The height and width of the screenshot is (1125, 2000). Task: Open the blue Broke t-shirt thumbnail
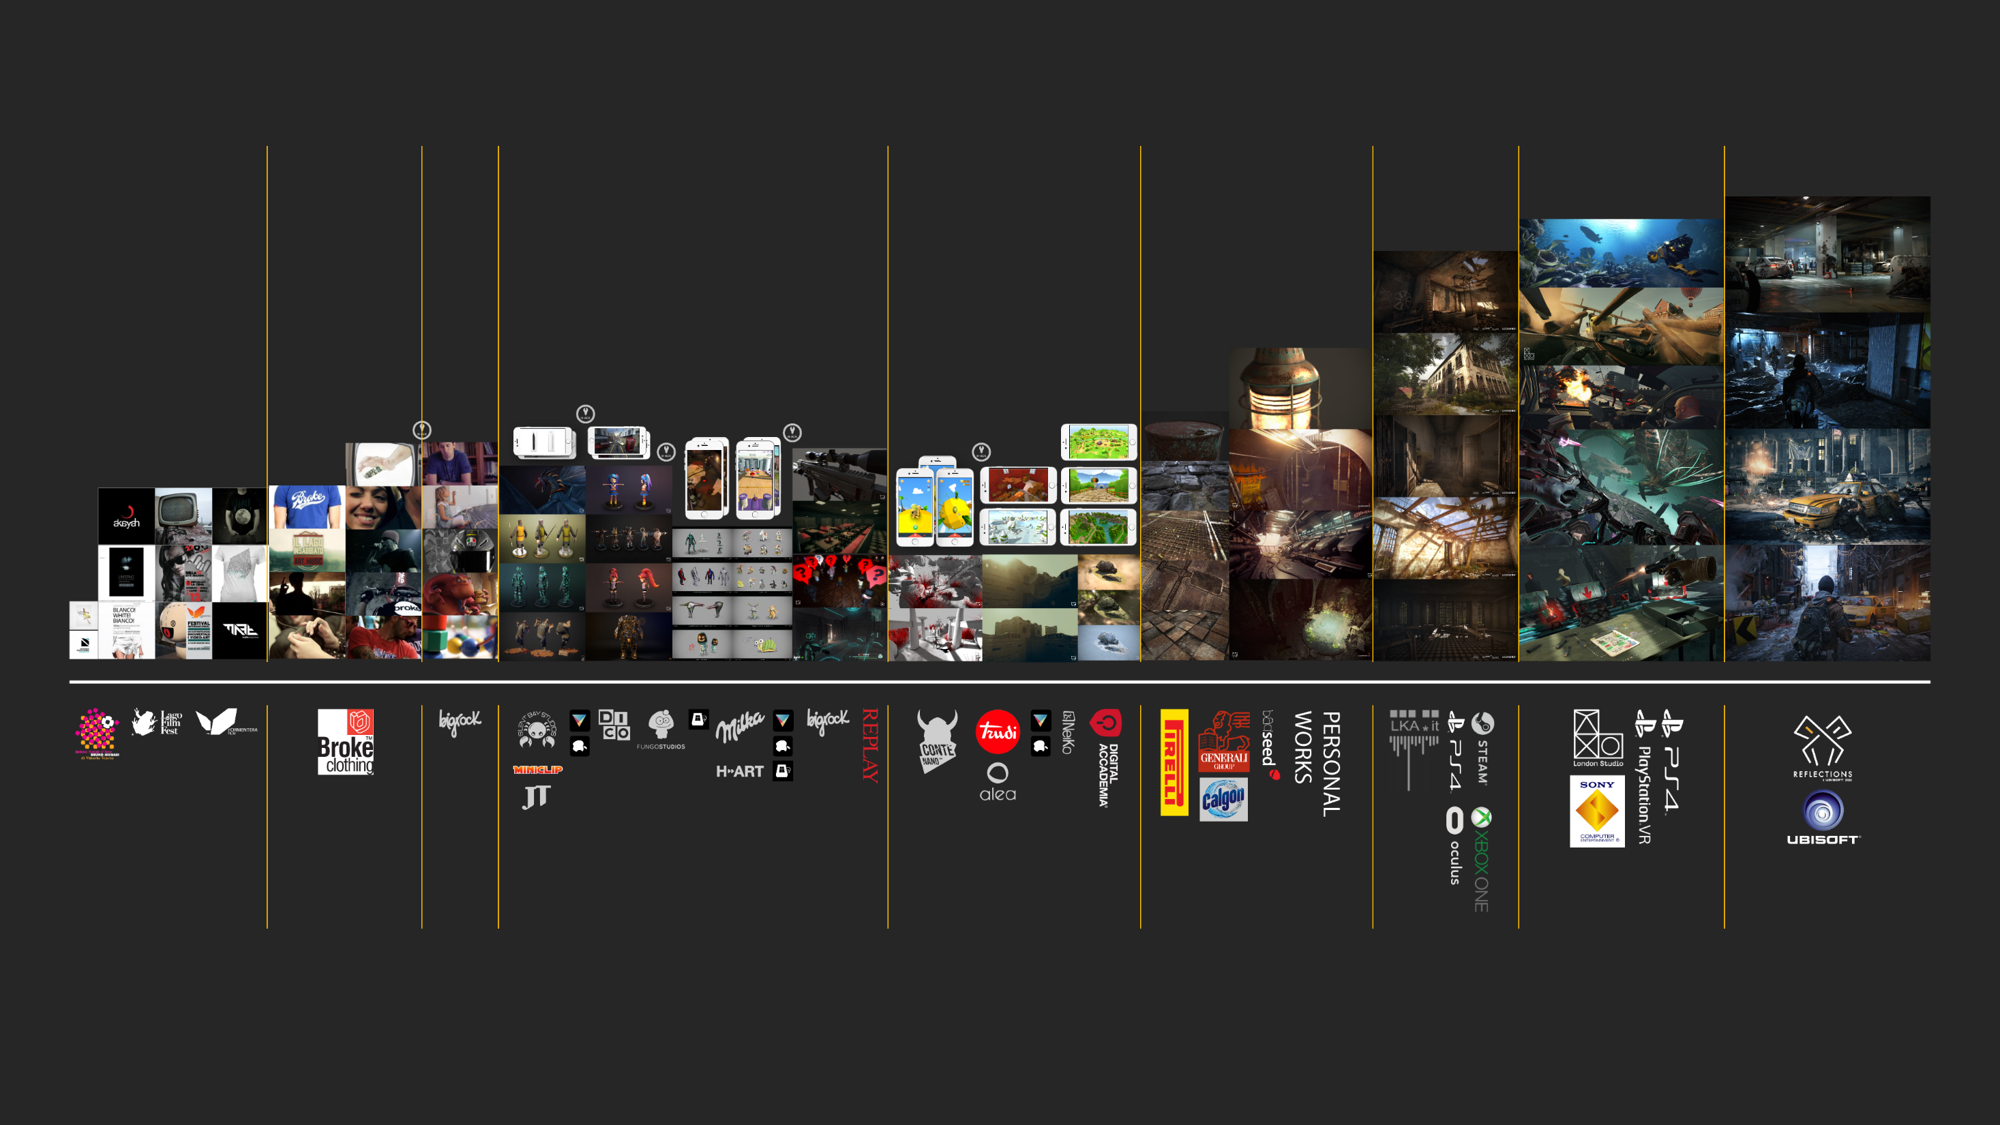307,507
